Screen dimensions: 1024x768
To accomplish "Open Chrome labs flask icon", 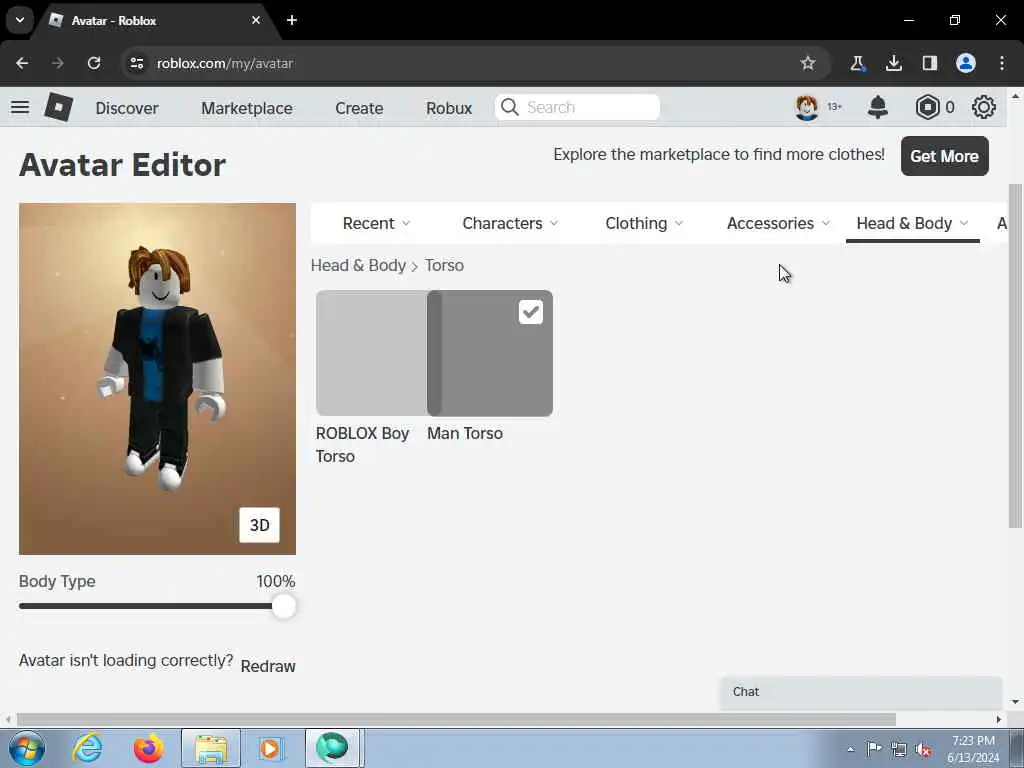I will (857, 63).
